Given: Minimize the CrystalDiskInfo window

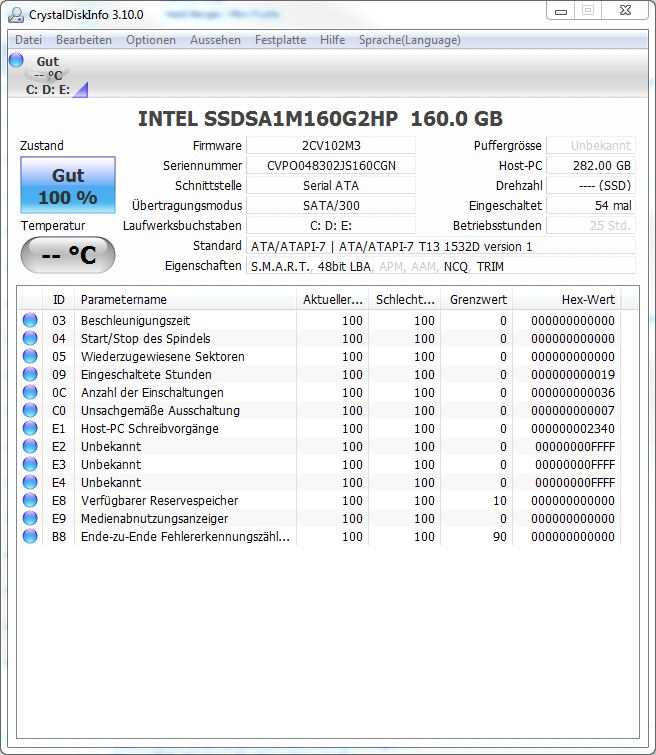Looking at the screenshot, I should pos(561,11).
